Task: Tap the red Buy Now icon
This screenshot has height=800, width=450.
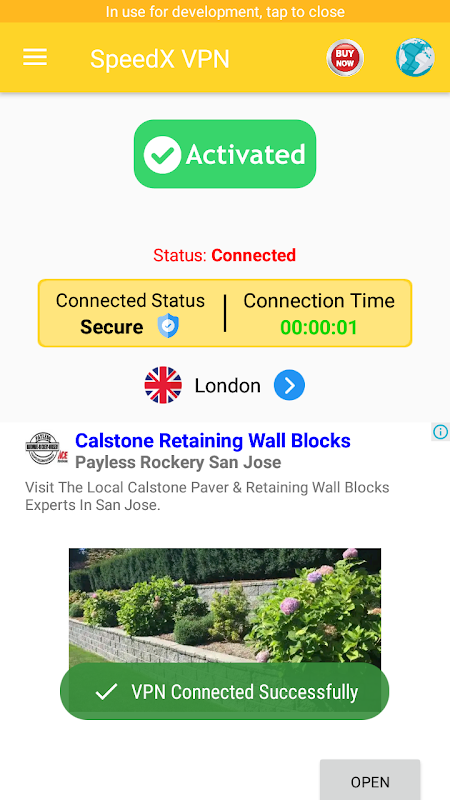Action: coord(345,58)
